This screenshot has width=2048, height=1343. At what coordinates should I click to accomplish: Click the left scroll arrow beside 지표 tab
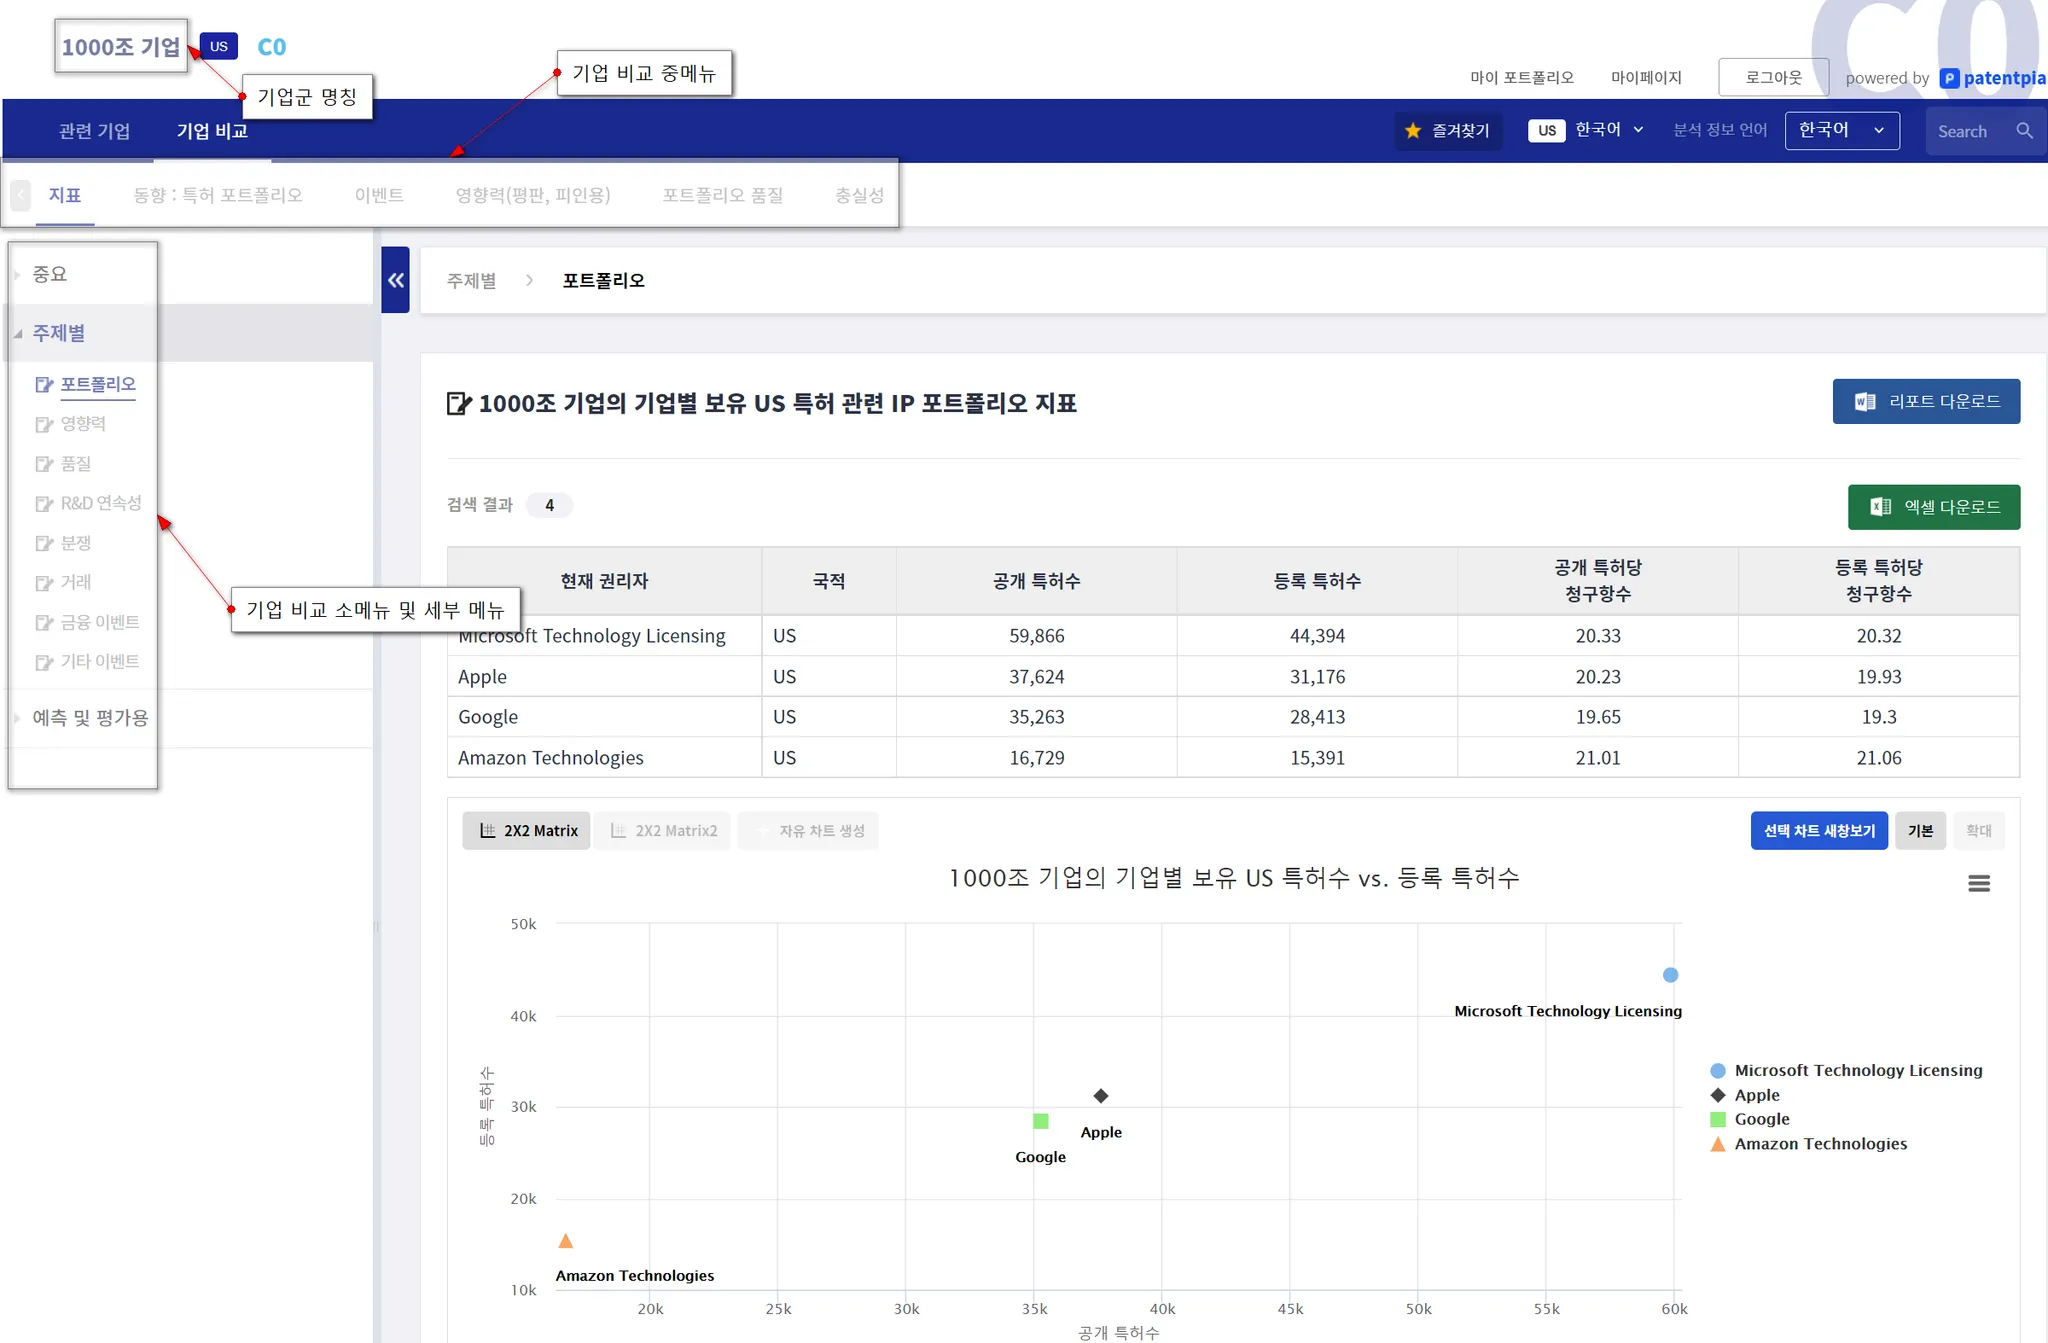(x=20, y=195)
